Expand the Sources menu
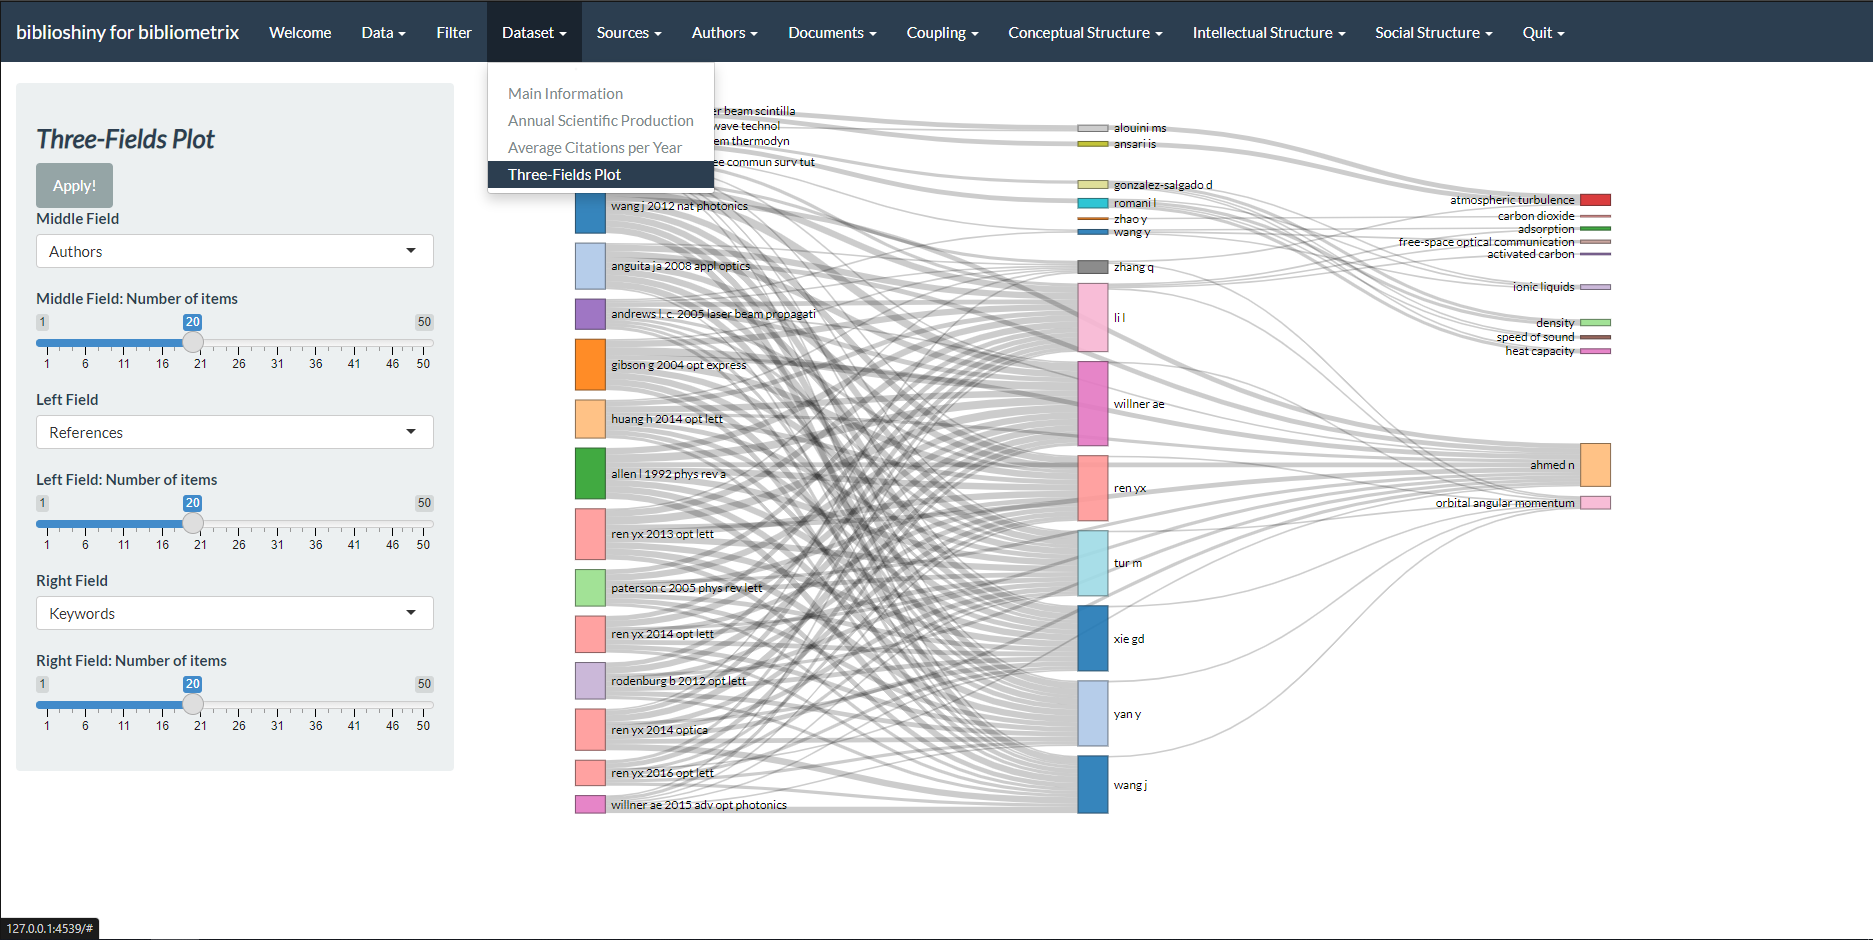Image resolution: width=1873 pixels, height=940 pixels. 629,32
